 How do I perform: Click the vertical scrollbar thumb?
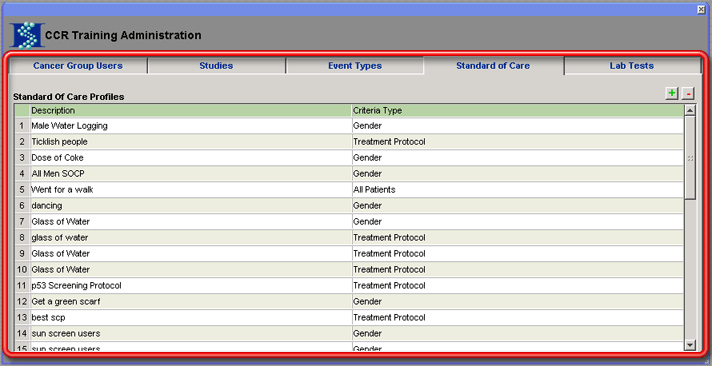(x=690, y=158)
